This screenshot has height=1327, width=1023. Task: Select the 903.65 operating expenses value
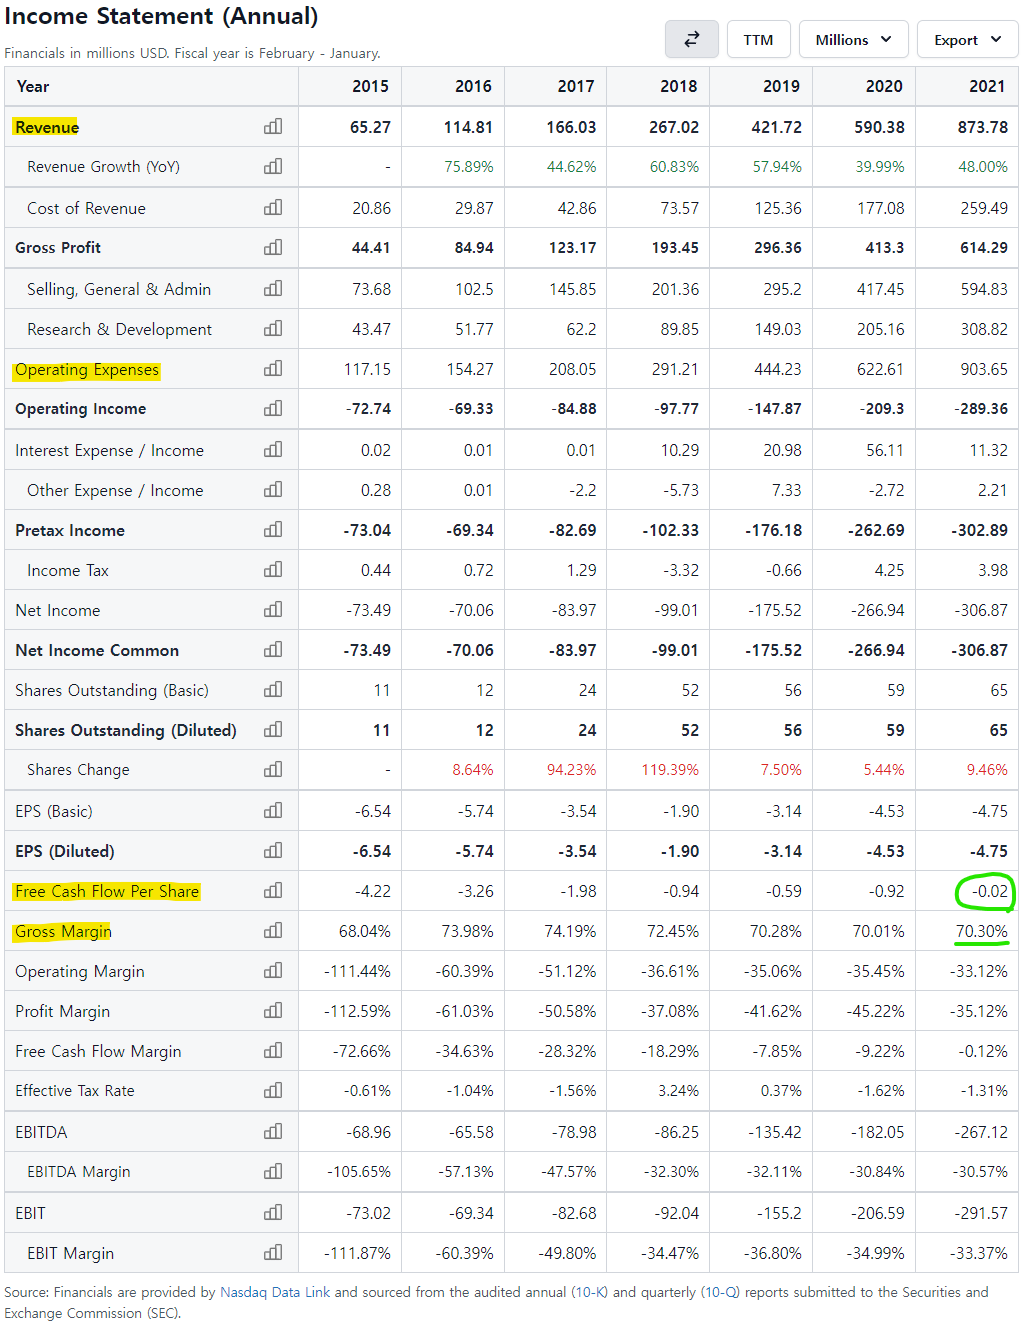pyautogui.click(x=984, y=369)
